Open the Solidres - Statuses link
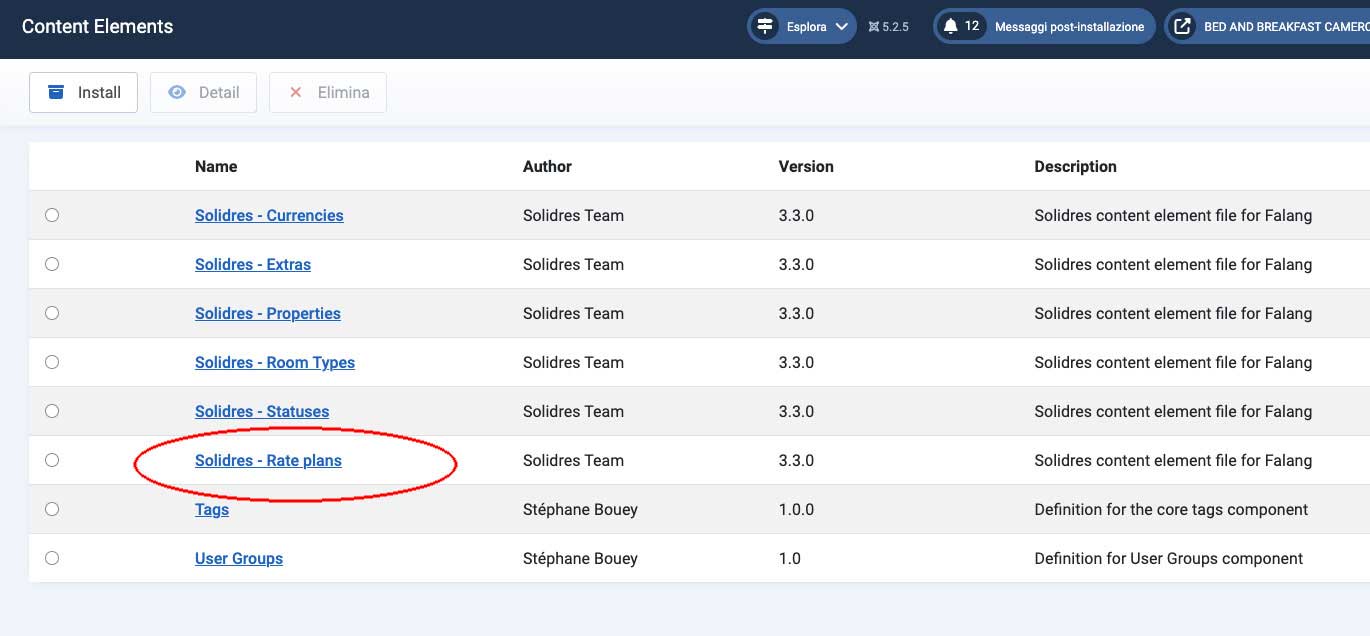 [x=261, y=411]
